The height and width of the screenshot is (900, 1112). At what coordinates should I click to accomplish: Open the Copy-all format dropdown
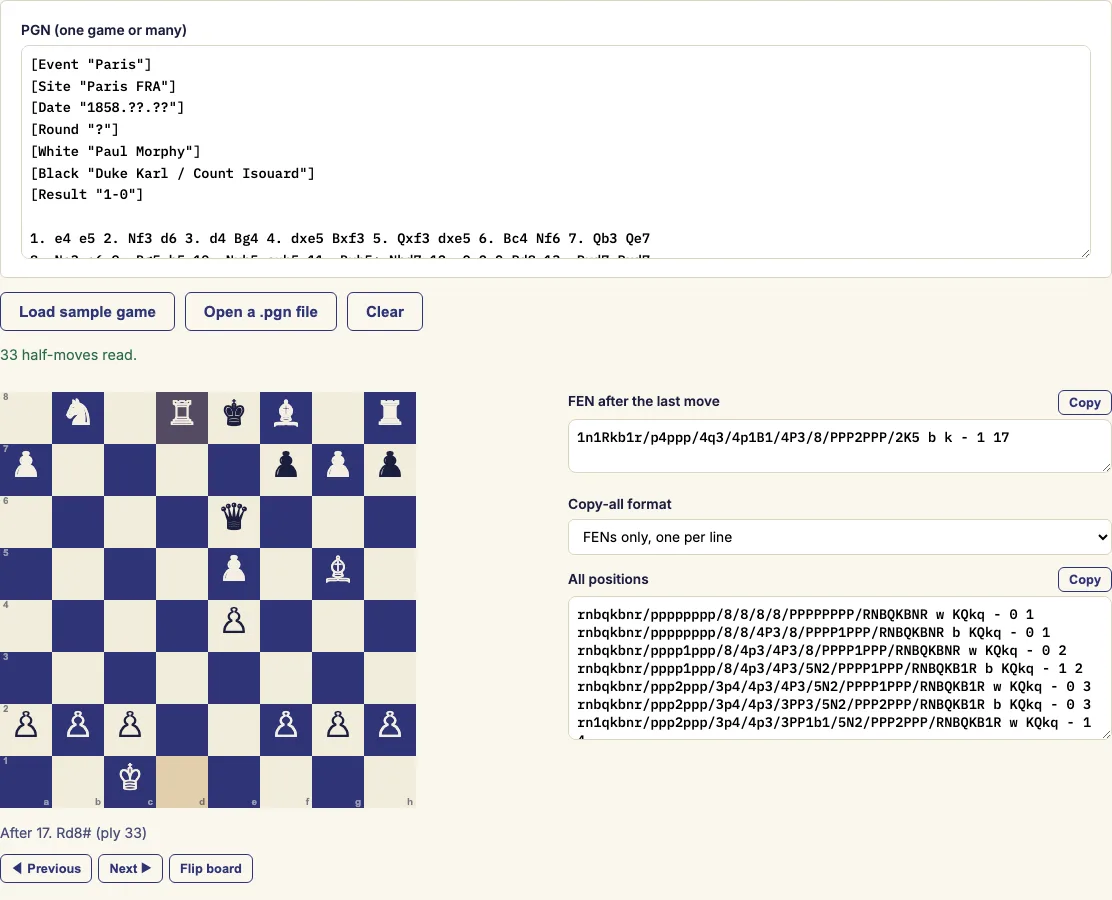(x=840, y=537)
